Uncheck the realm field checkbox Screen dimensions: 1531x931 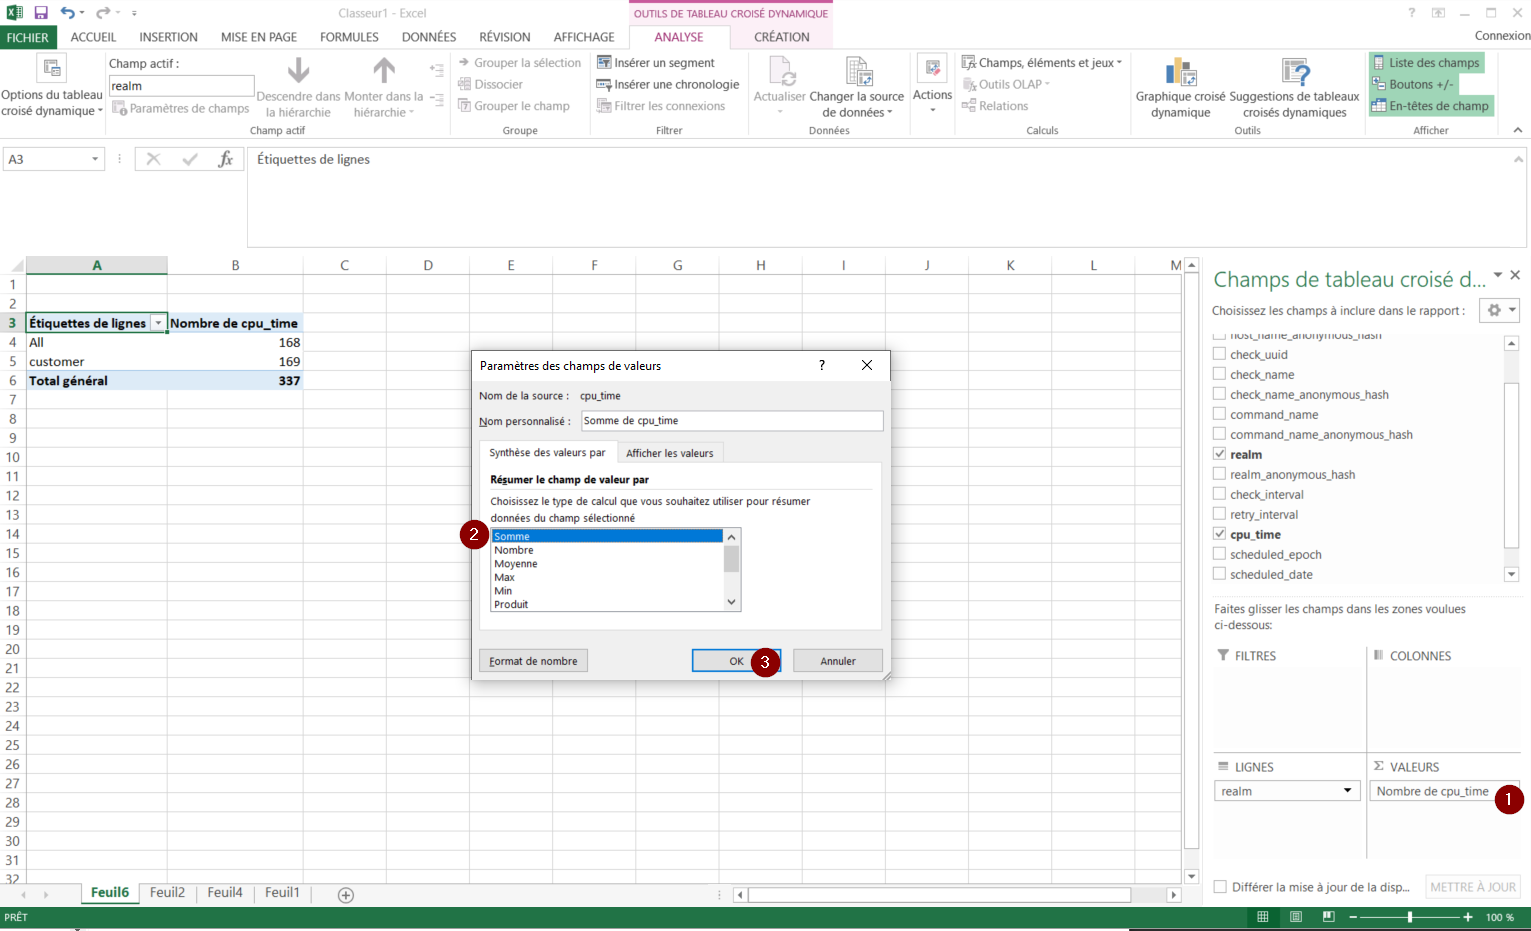pyautogui.click(x=1219, y=454)
